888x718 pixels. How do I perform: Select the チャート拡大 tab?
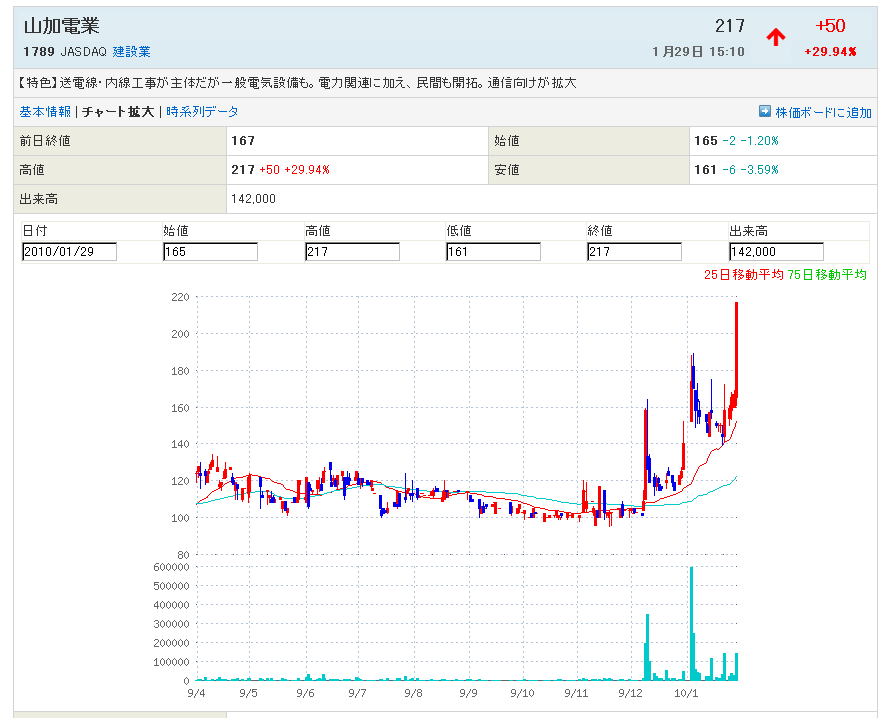(118, 112)
